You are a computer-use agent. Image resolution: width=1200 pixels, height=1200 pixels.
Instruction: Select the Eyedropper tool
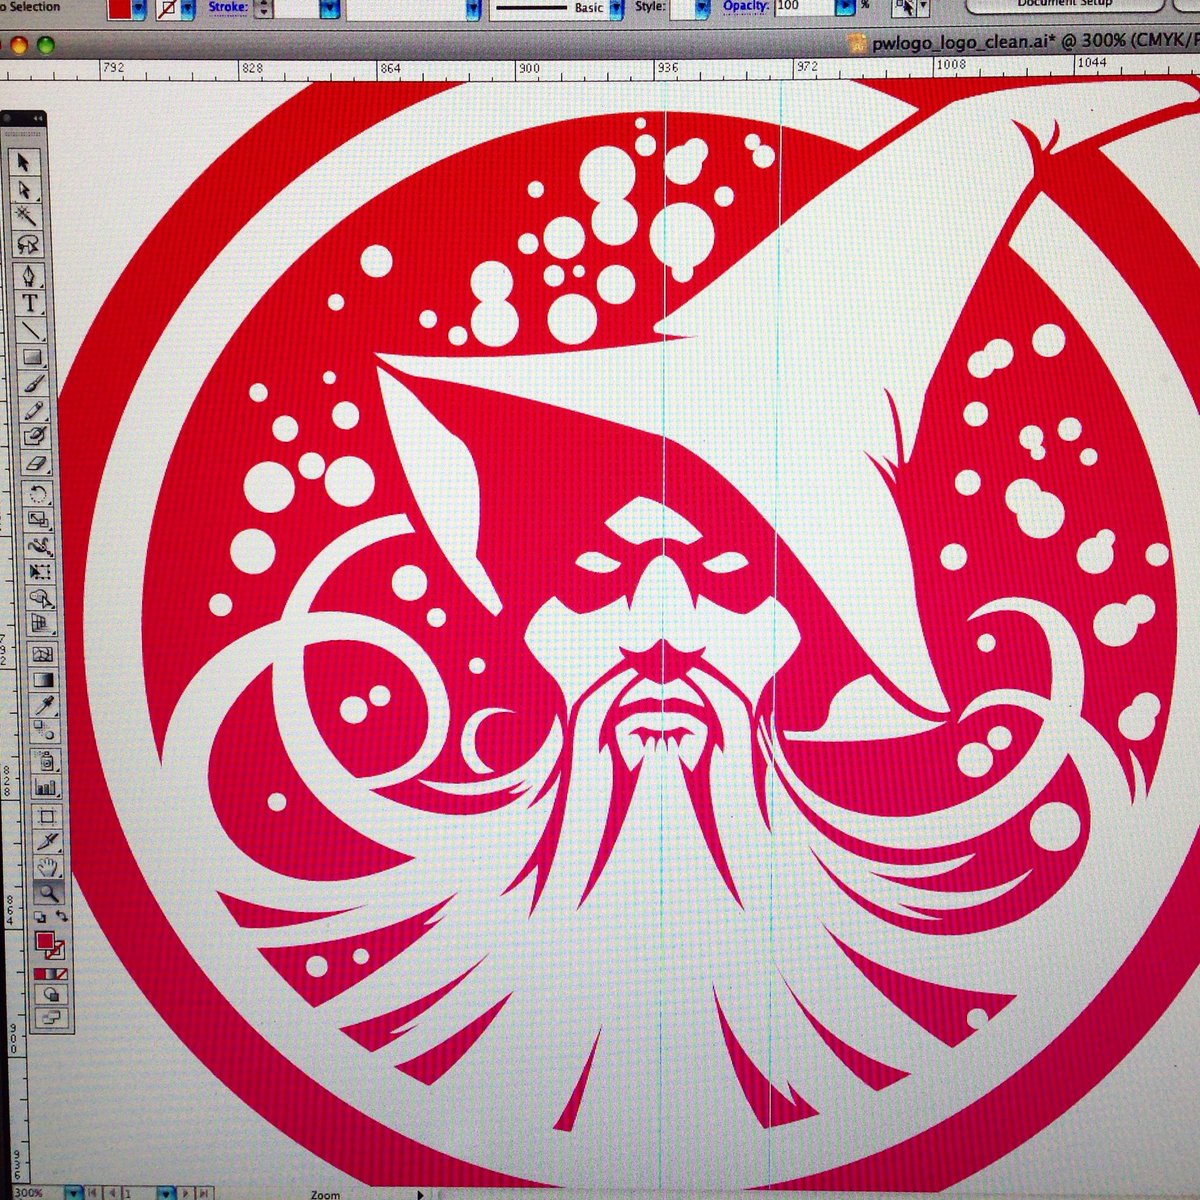coord(44,706)
